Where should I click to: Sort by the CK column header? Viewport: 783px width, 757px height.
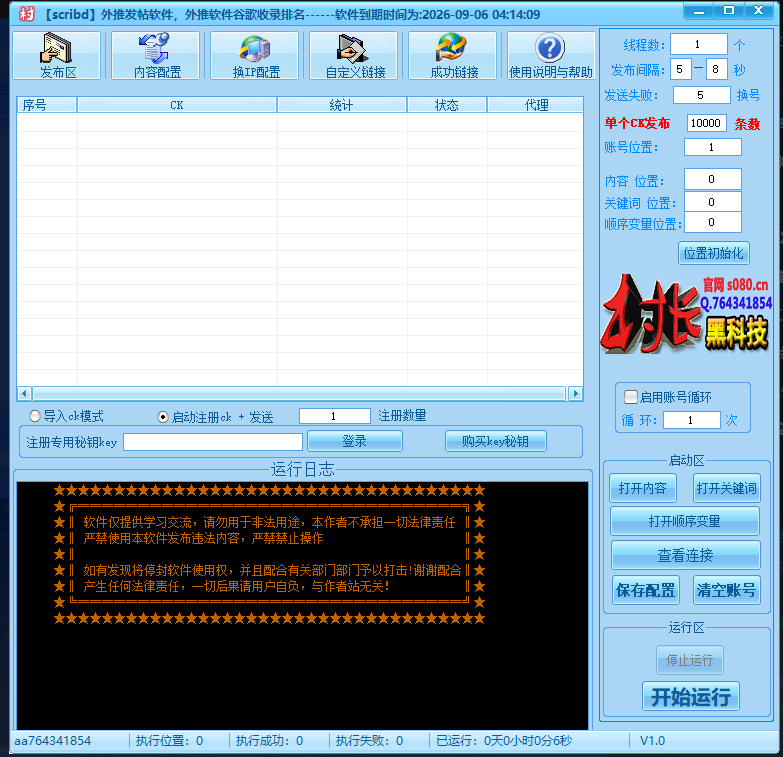click(x=177, y=105)
